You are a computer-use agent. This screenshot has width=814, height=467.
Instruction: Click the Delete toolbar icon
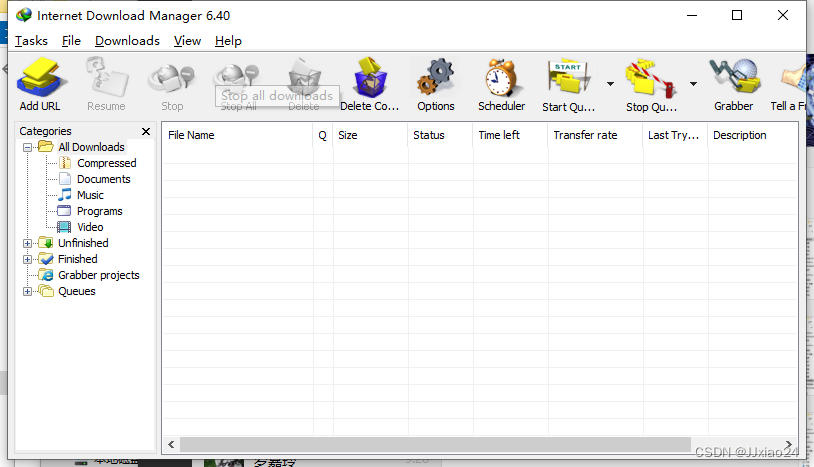(304, 75)
